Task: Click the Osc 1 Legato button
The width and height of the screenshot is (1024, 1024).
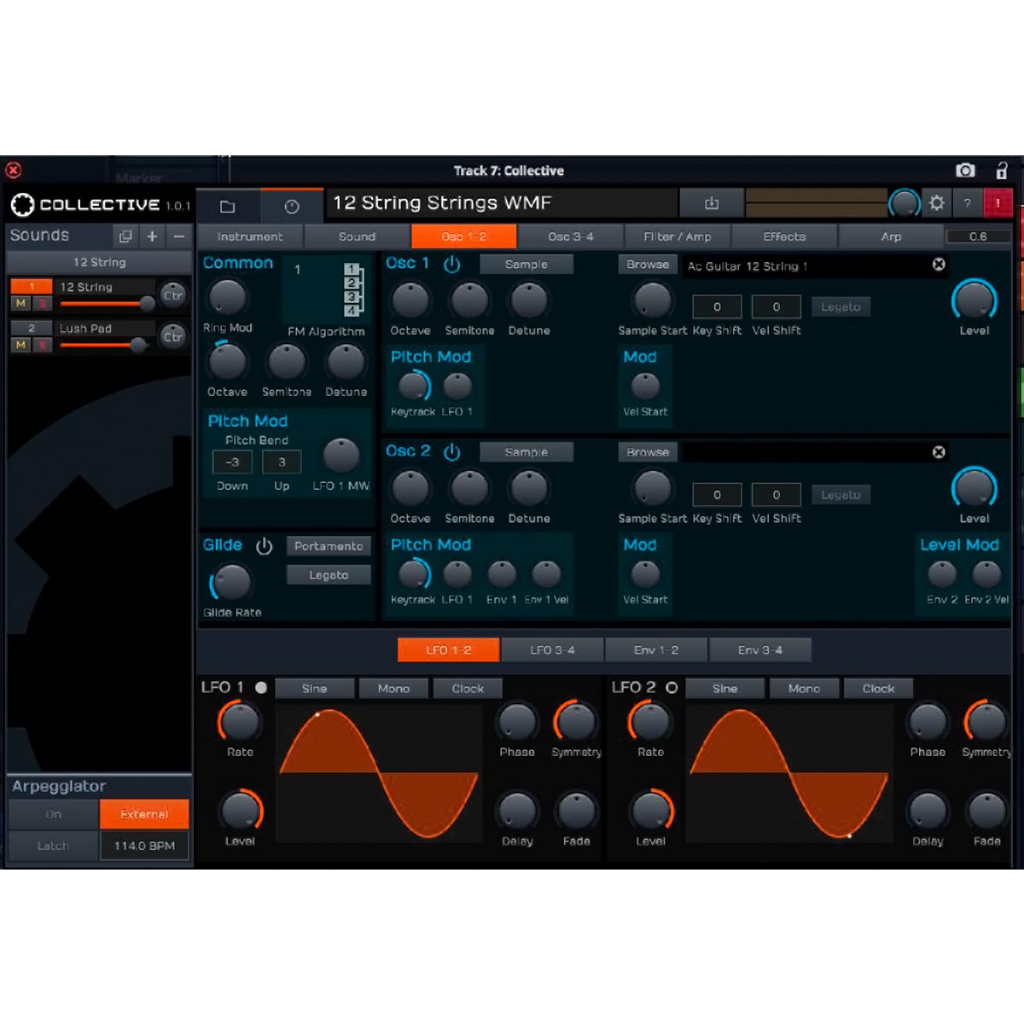Action: coord(840,307)
